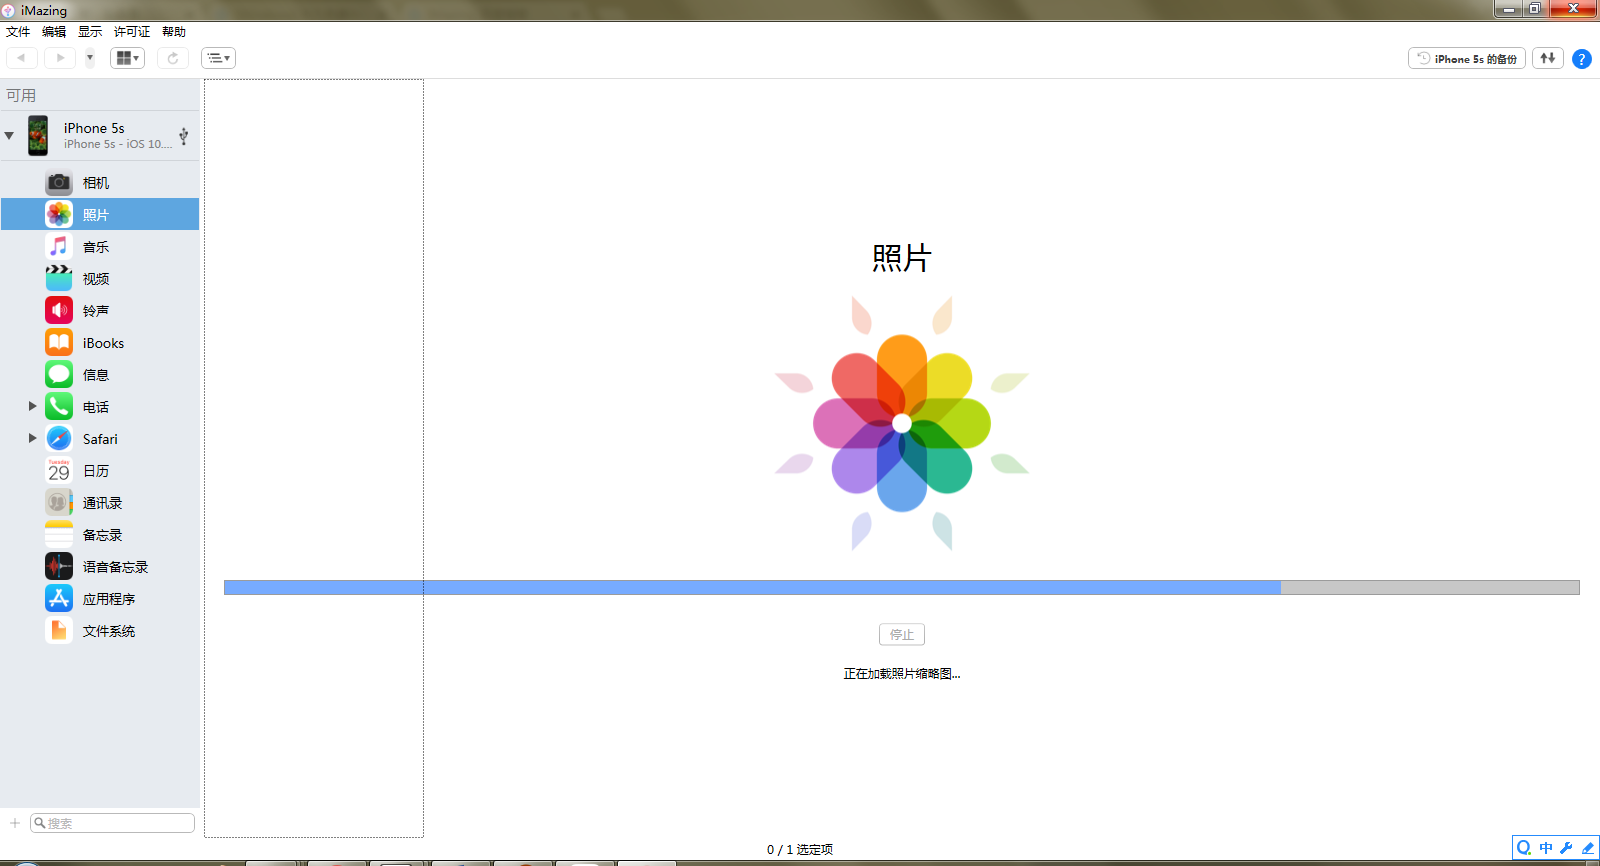Click the iPhone 5s device thumbnail

point(38,135)
